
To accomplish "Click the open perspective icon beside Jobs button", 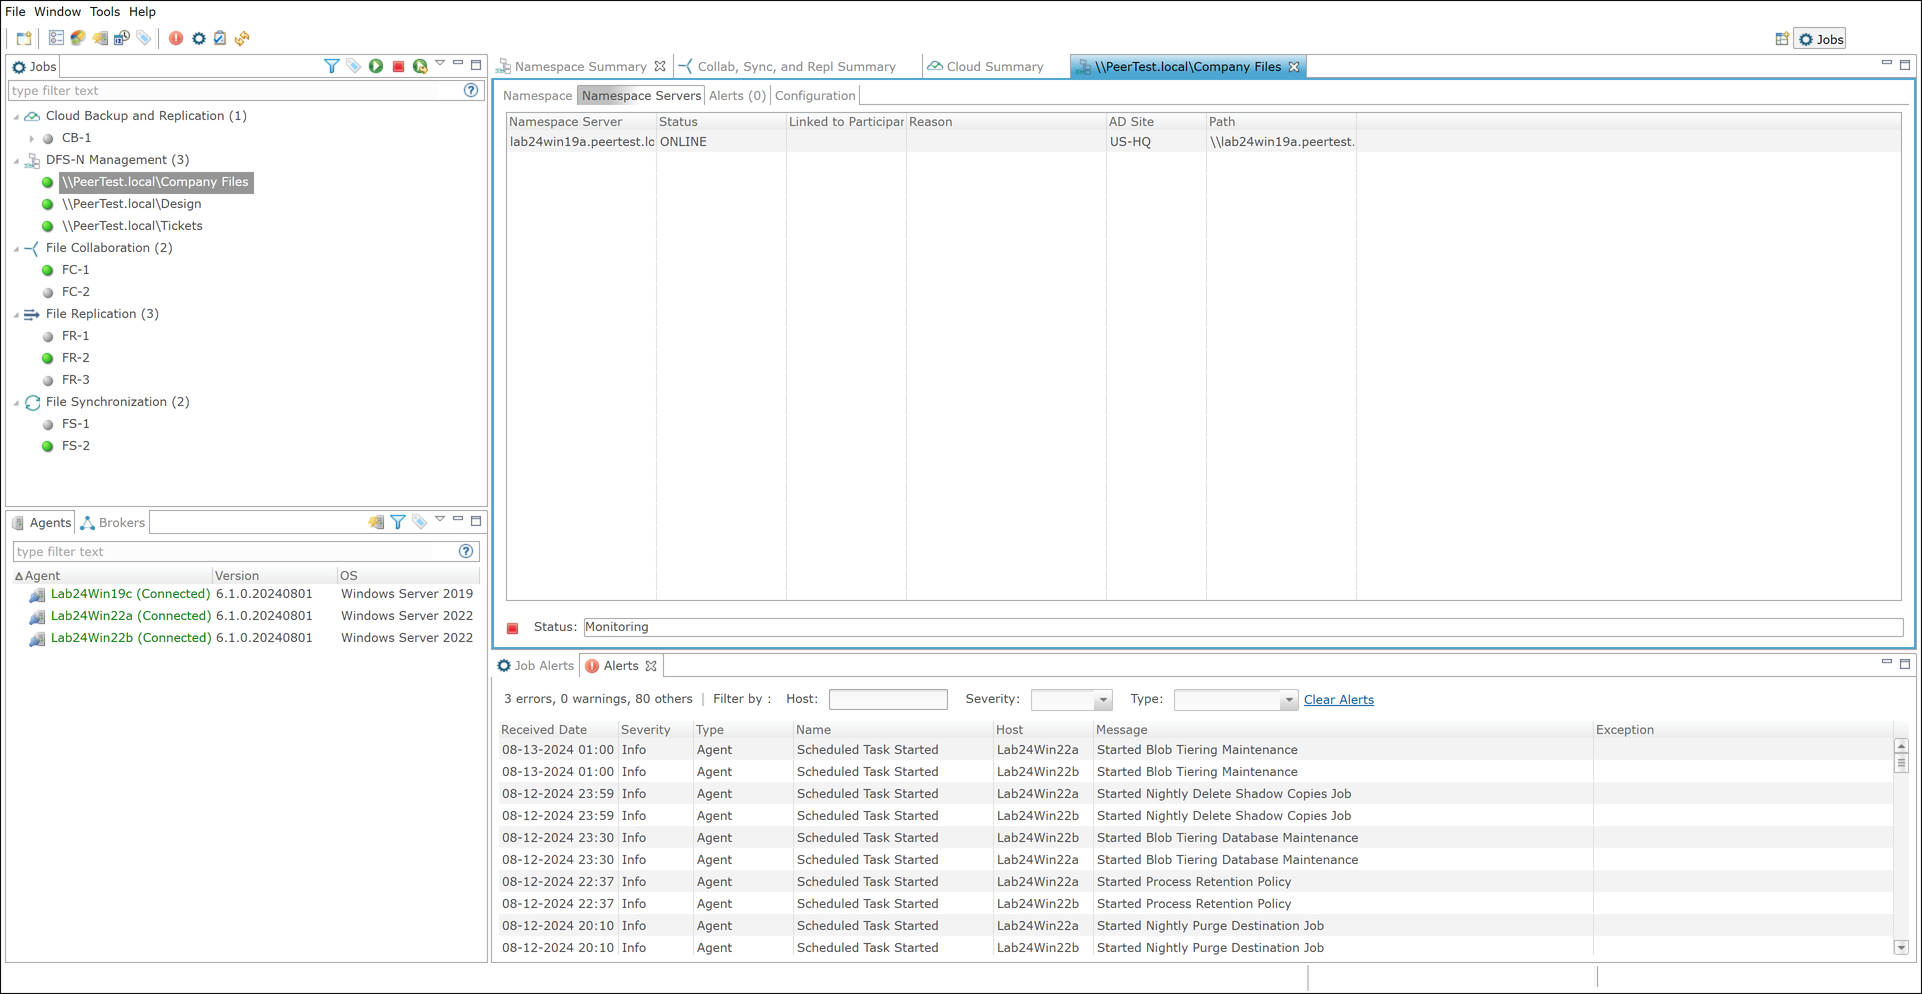I will coord(1782,39).
